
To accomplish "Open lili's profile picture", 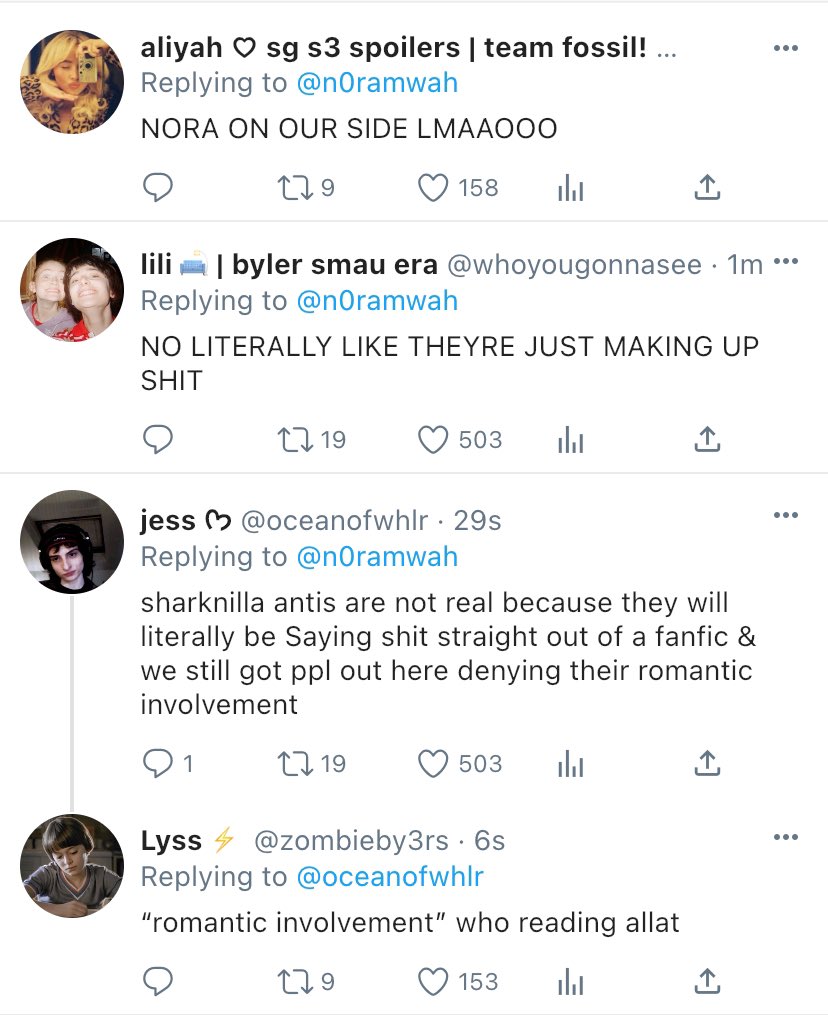I will [x=71, y=289].
